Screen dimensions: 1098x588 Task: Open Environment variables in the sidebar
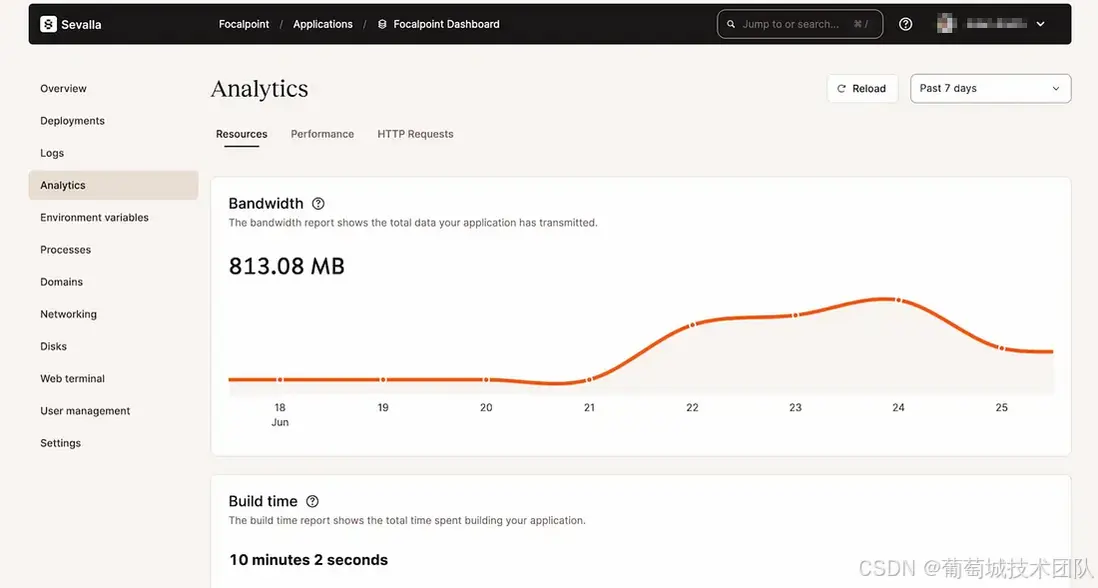(94, 217)
